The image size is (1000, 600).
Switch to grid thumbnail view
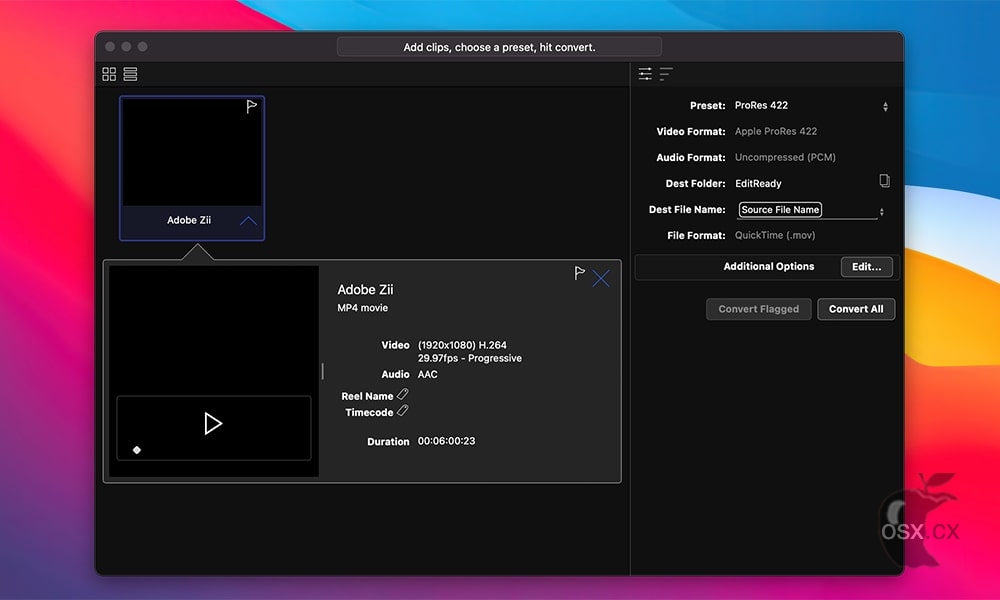click(109, 74)
